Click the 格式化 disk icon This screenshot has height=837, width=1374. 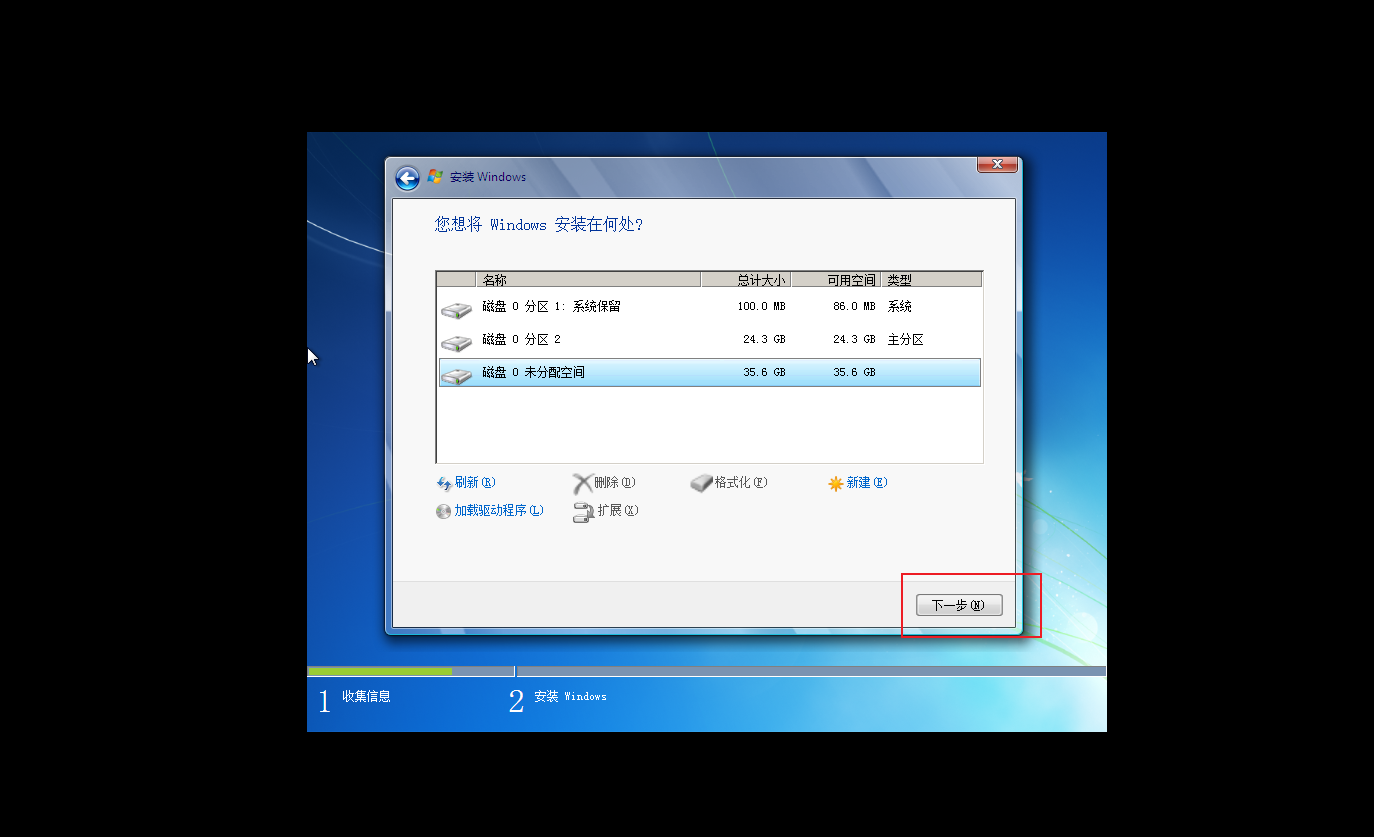pyautogui.click(x=701, y=483)
